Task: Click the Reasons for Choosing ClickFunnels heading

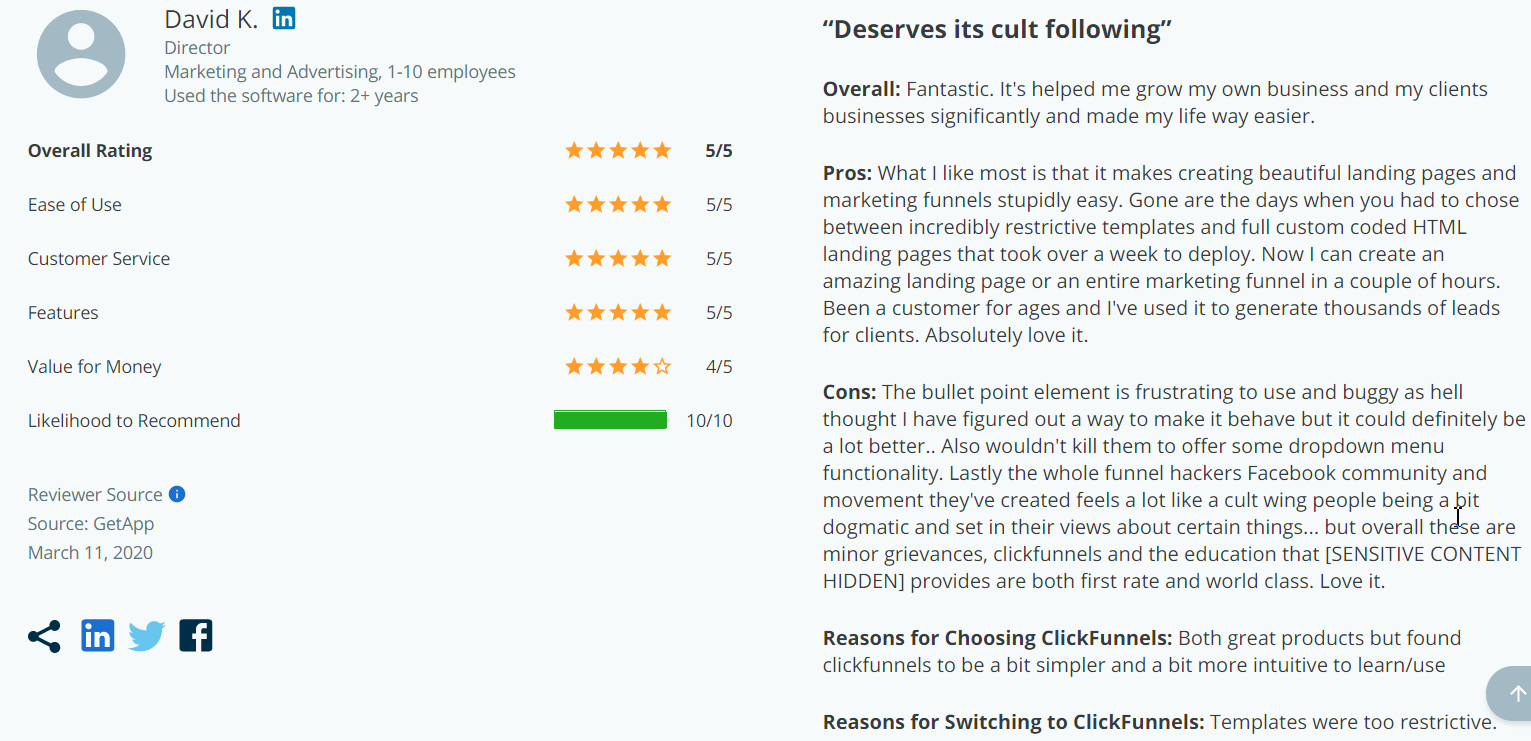Action: (x=998, y=638)
